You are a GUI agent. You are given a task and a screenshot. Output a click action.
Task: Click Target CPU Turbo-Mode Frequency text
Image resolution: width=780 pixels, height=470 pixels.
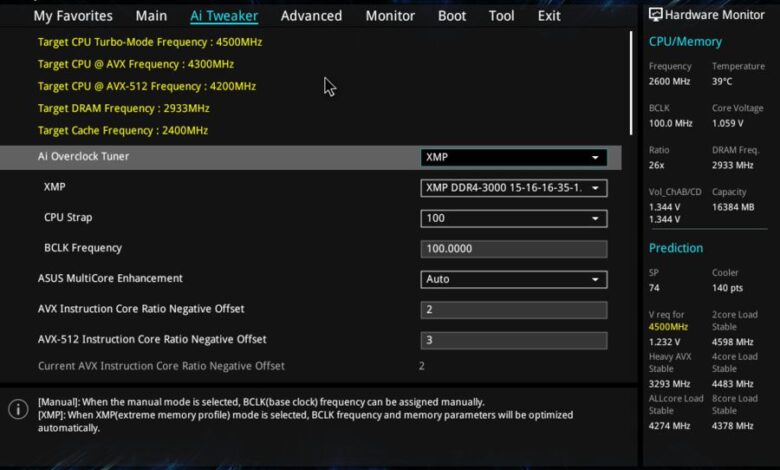150,42
